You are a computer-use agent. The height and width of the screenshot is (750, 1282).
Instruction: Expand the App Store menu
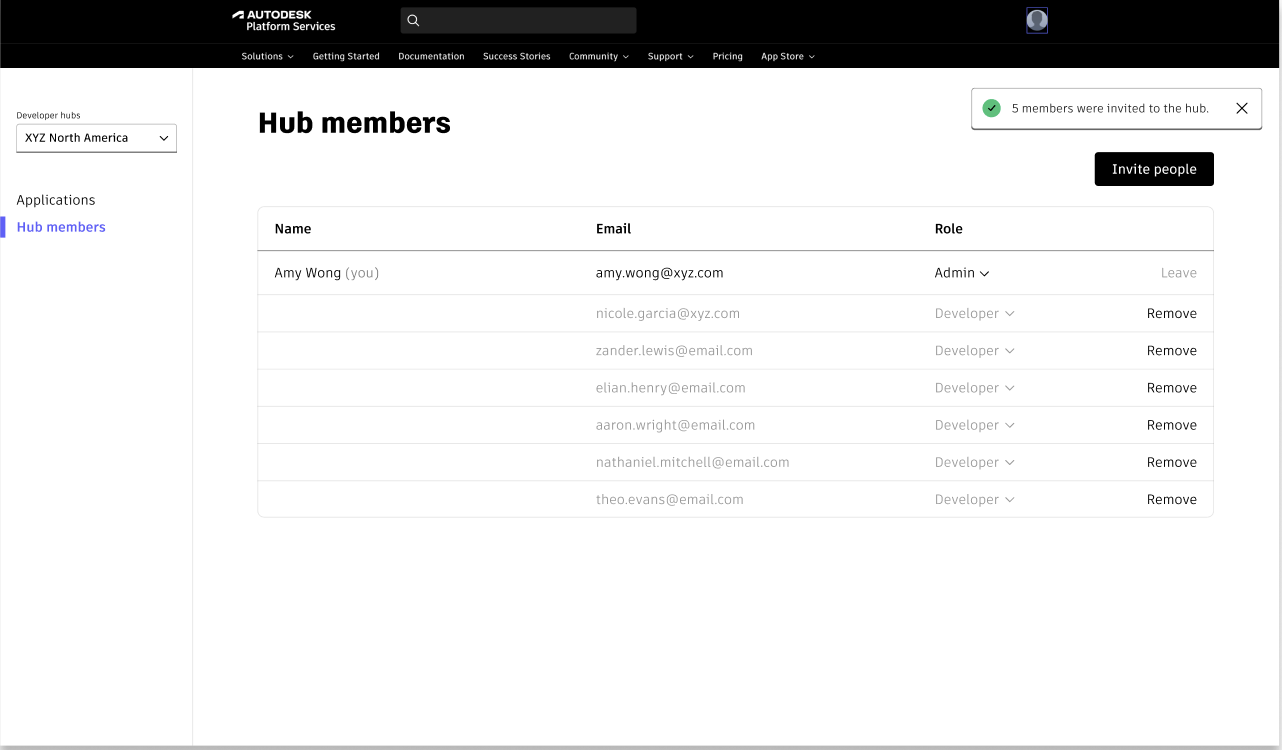pos(787,57)
